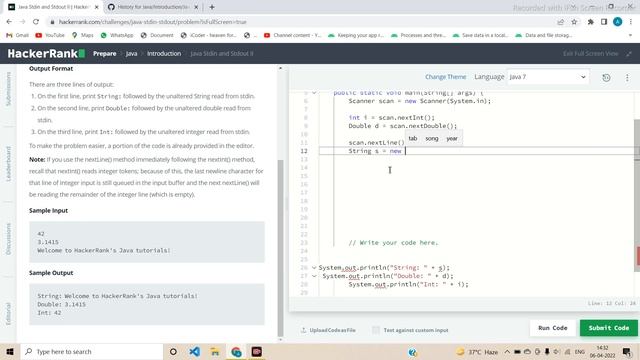Open Chrome from the taskbar
Viewport: 640px width, 360px height.
click(x=236, y=351)
